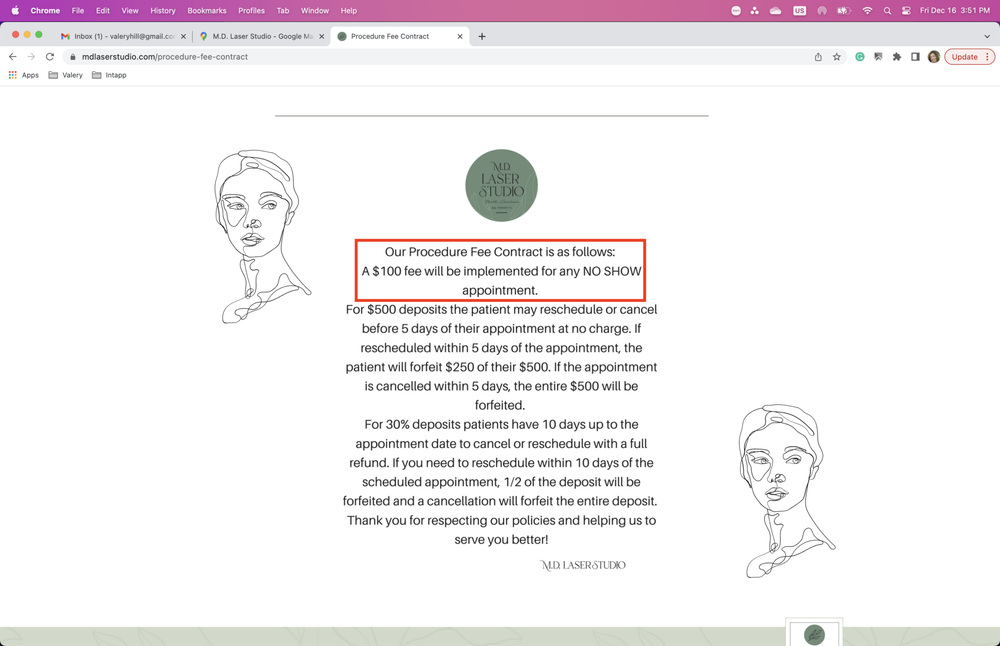Open macOS Control Center in menu bar
1000x646 pixels.
click(906, 11)
